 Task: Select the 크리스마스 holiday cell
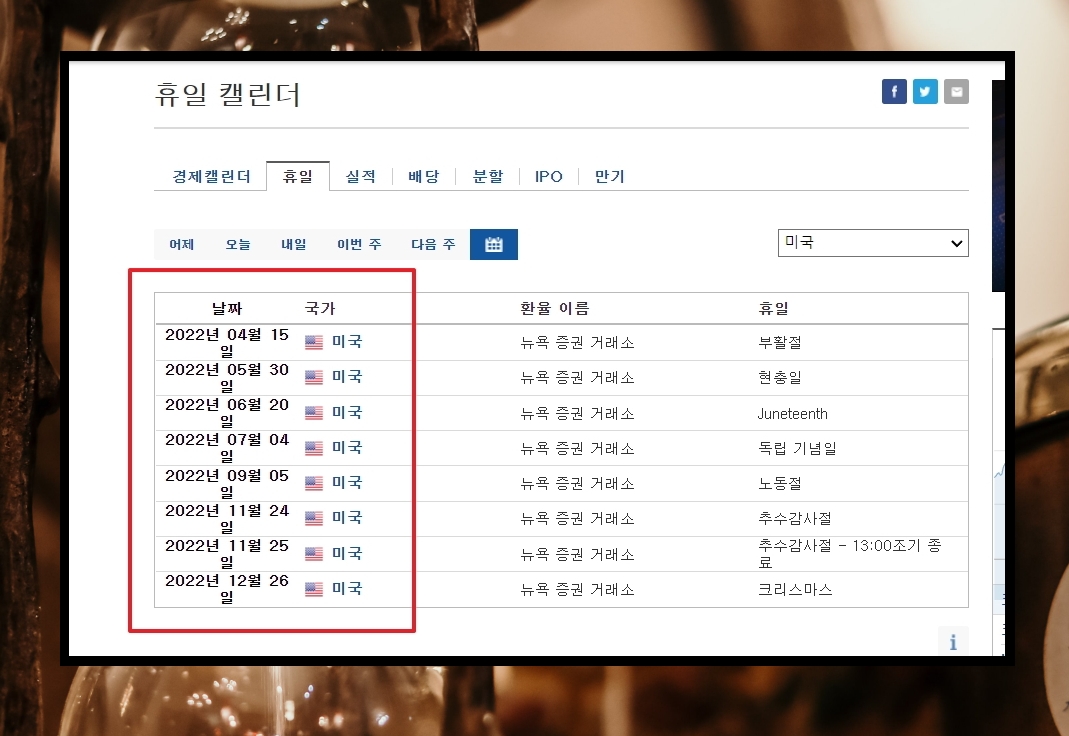pos(795,589)
